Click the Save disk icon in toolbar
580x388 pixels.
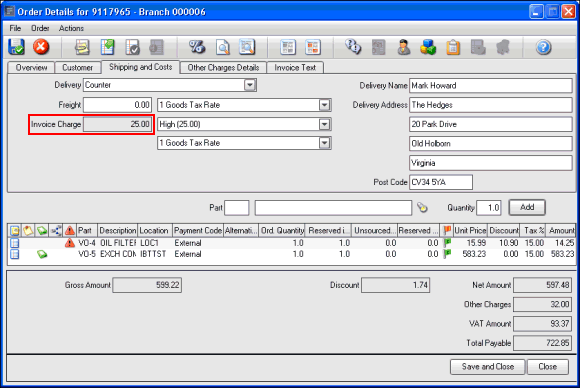pyautogui.click(x=16, y=47)
